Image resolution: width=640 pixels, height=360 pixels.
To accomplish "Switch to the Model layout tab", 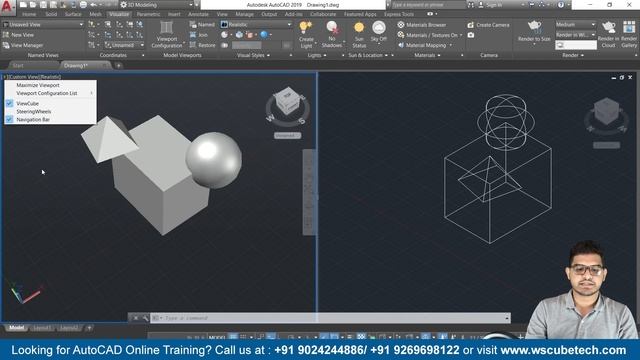I will 17,328.
